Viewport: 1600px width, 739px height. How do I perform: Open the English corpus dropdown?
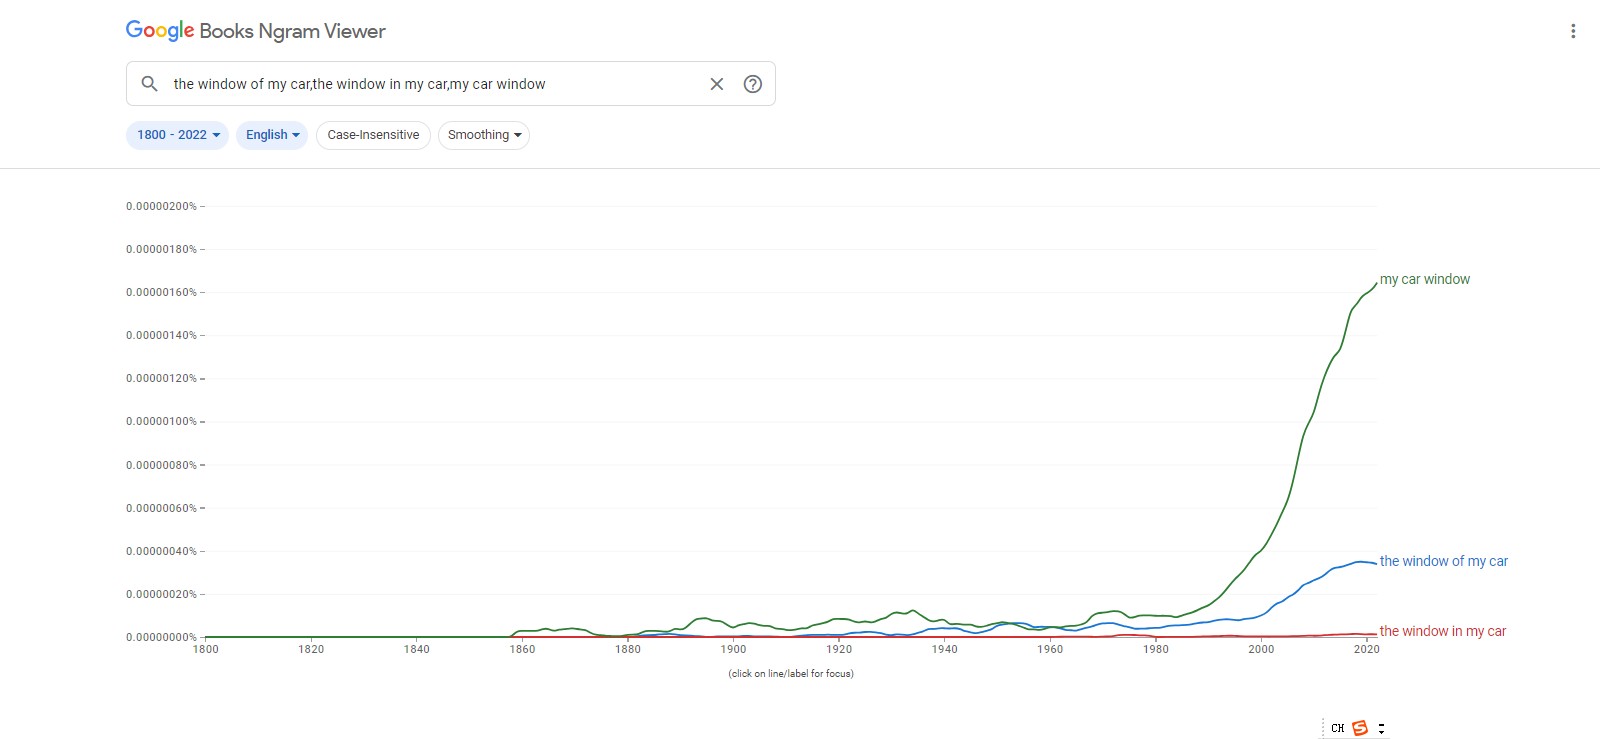(x=272, y=135)
